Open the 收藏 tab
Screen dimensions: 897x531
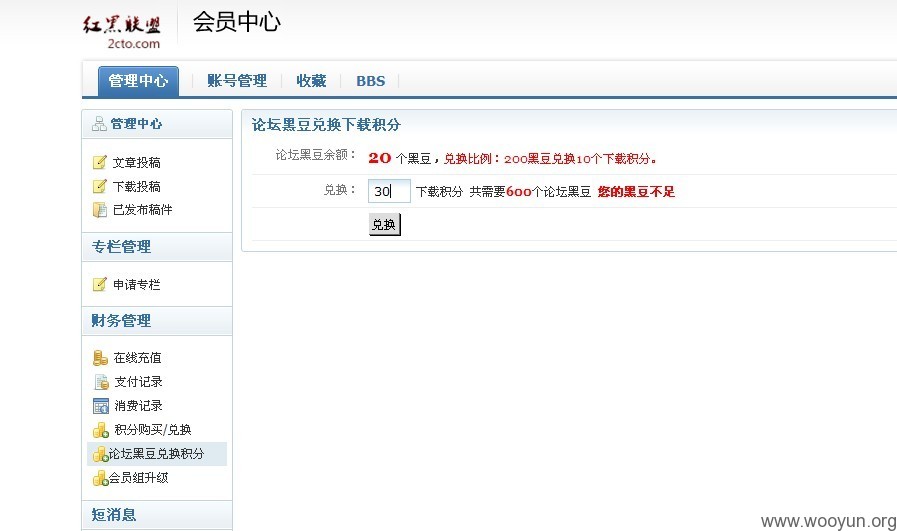click(311, 81)
